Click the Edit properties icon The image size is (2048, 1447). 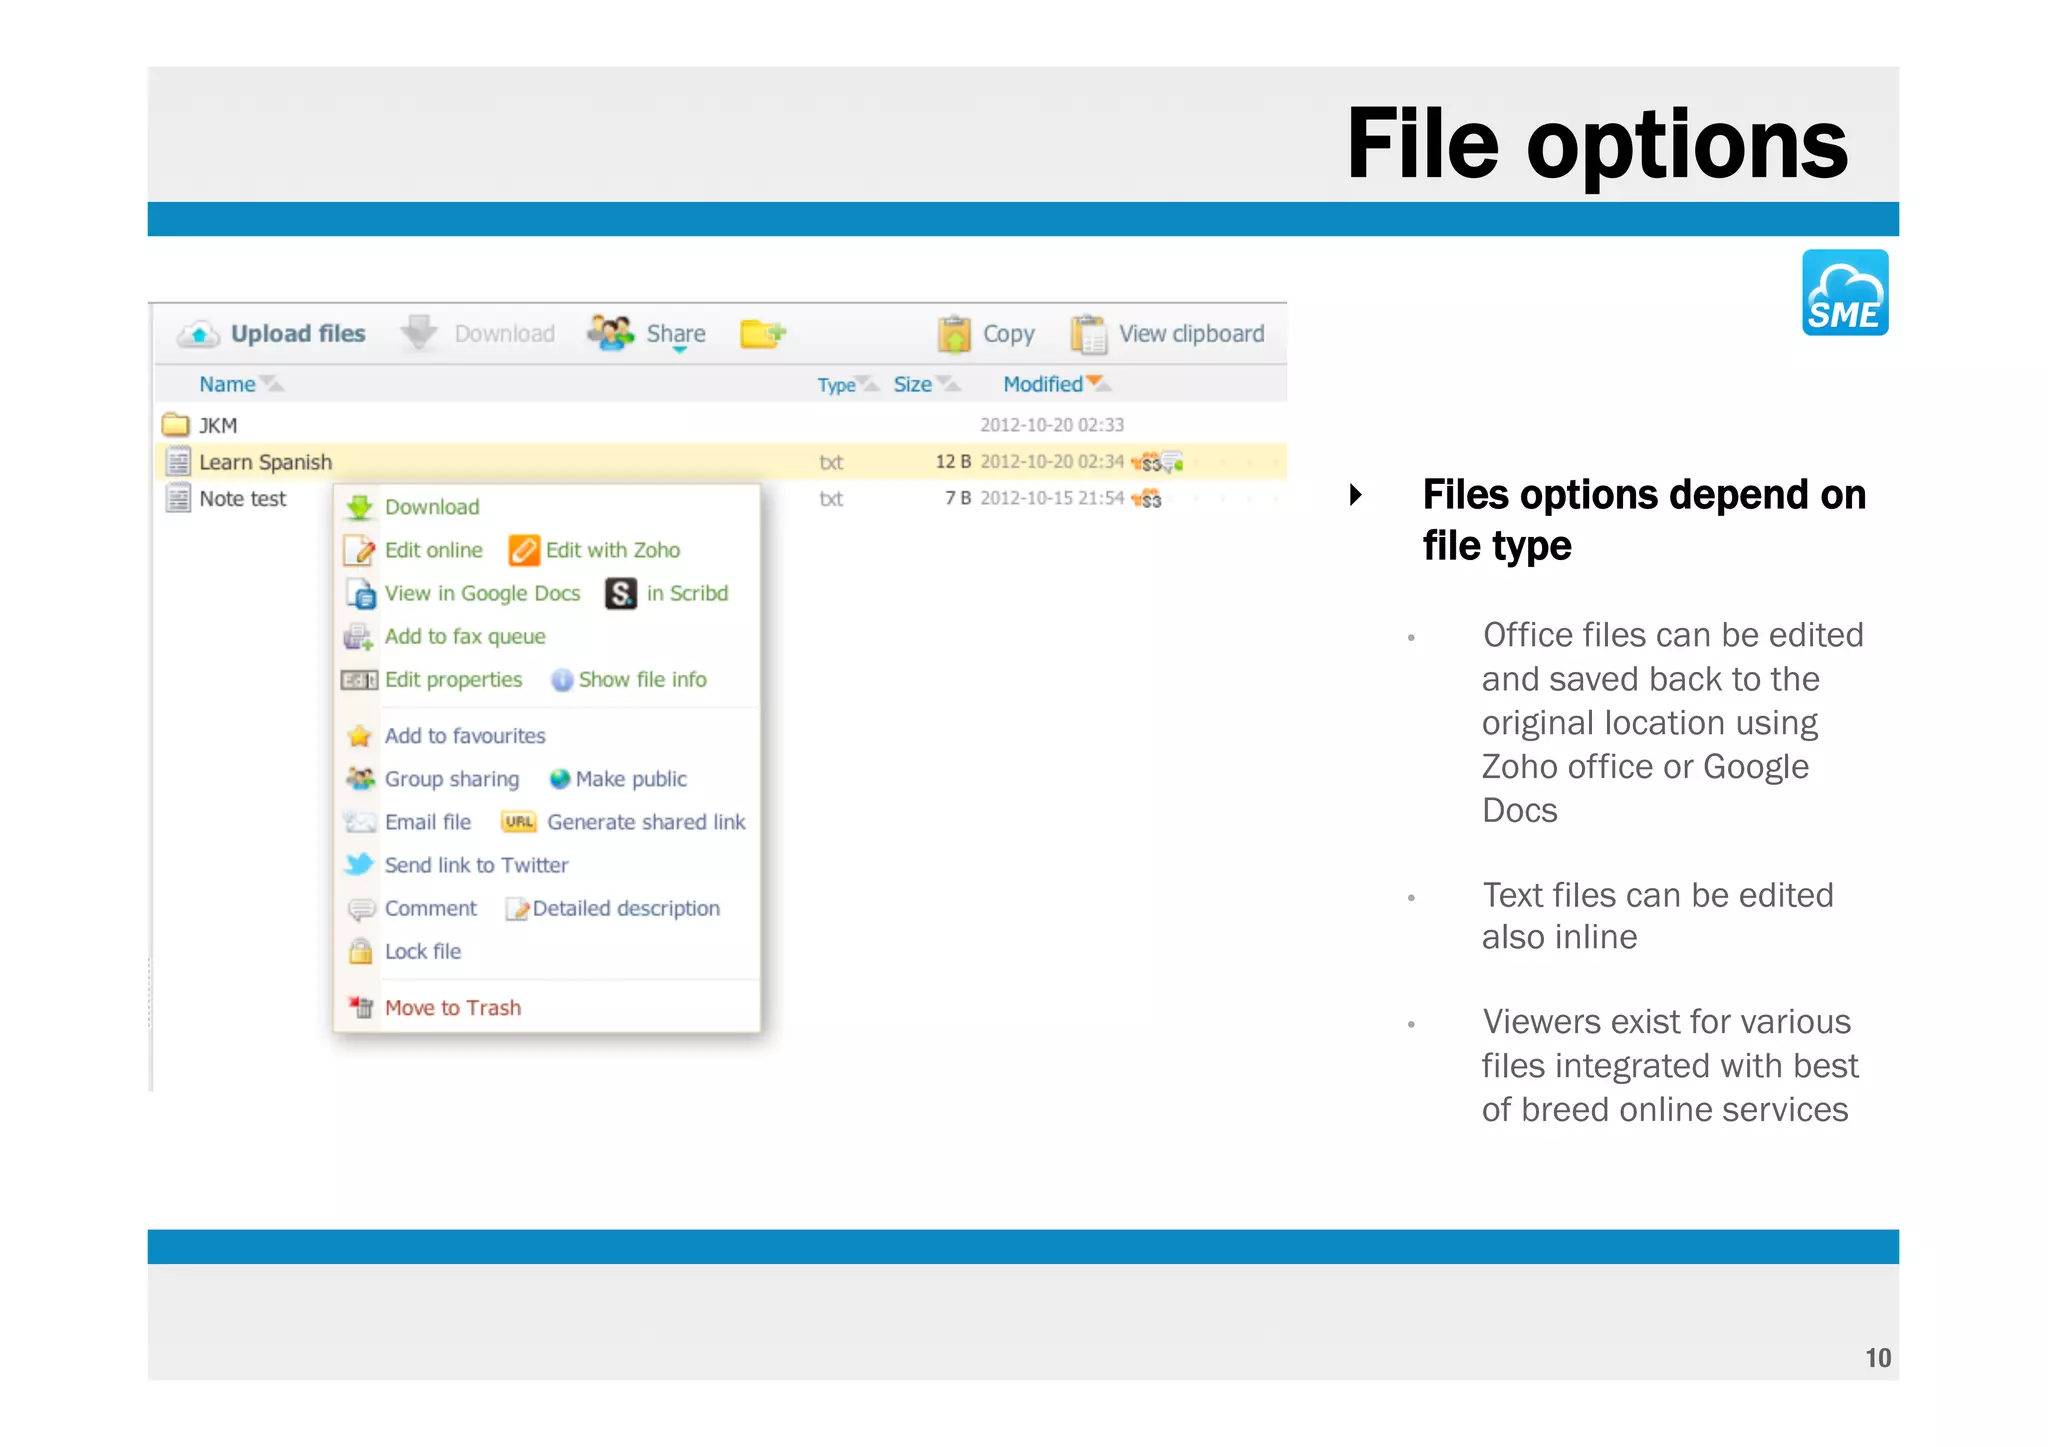[359, 680]
